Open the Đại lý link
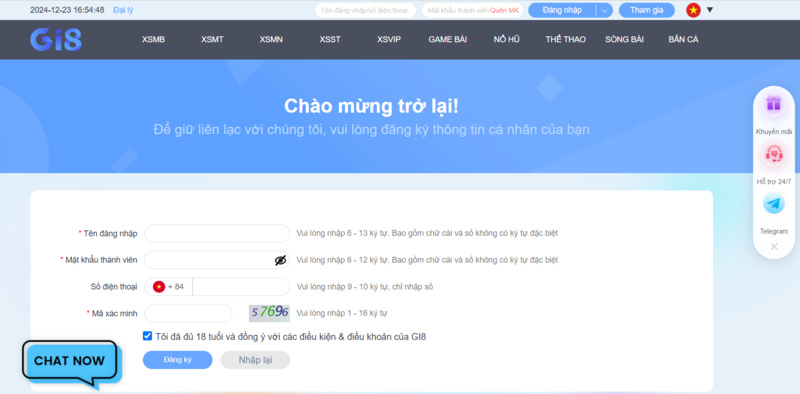The width and height of the screenshot is (800, 394). click(x=123, y=10)
